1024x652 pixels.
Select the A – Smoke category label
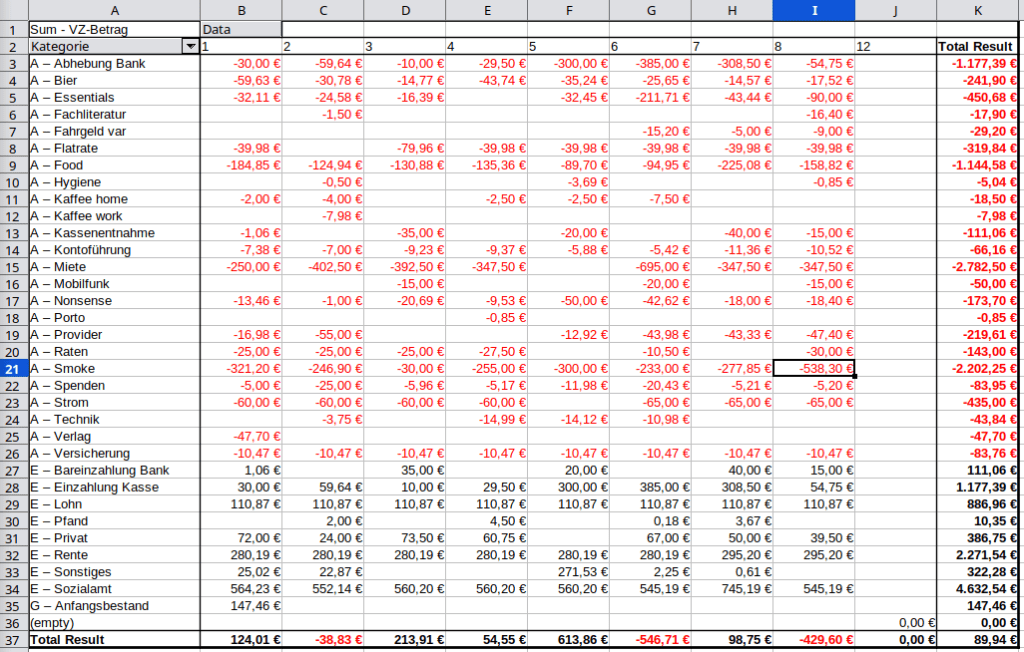68,369
